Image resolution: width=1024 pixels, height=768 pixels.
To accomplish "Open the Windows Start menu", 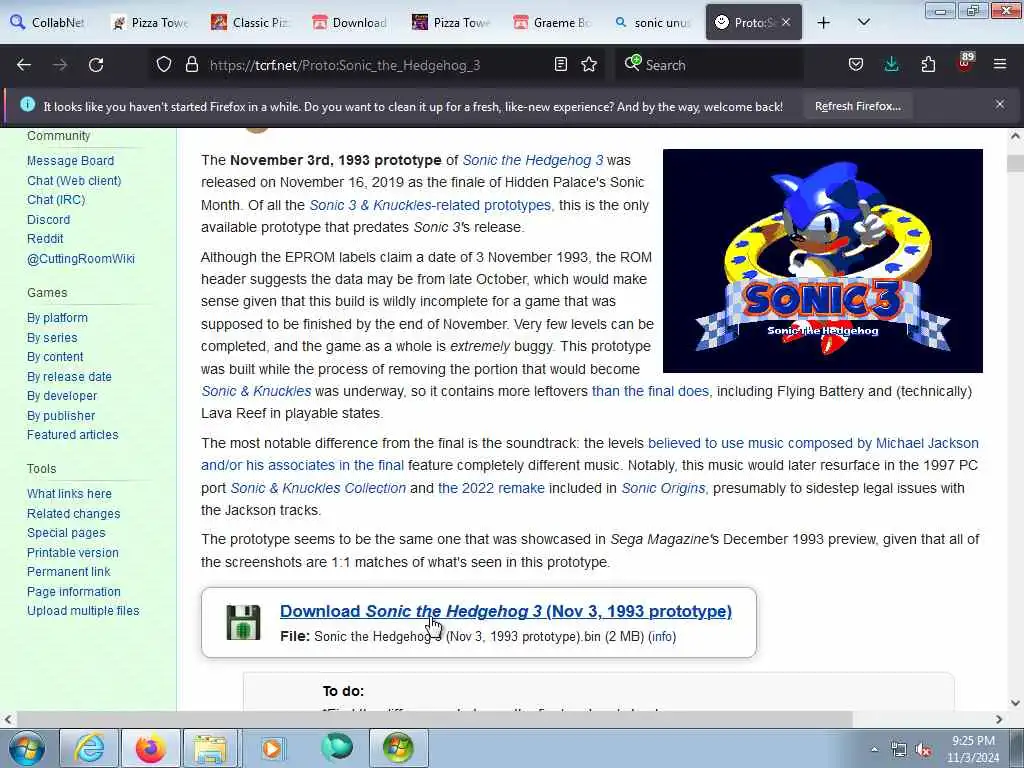I will click(27, 748).
